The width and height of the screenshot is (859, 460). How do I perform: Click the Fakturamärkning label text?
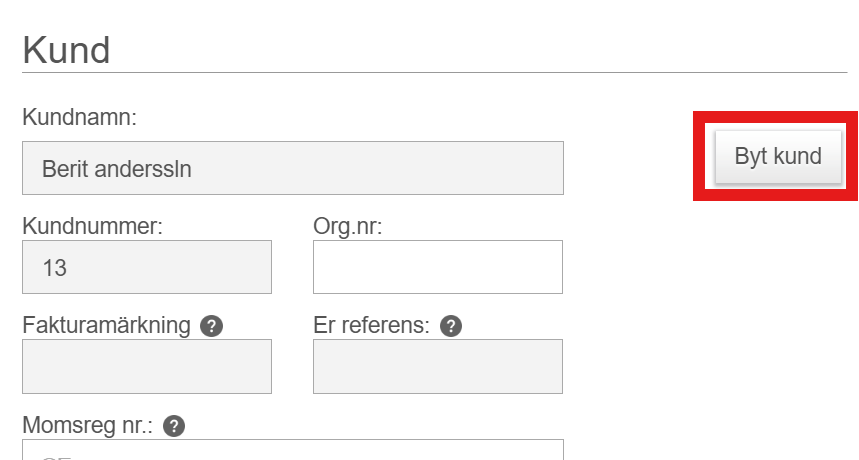point(106,325)
